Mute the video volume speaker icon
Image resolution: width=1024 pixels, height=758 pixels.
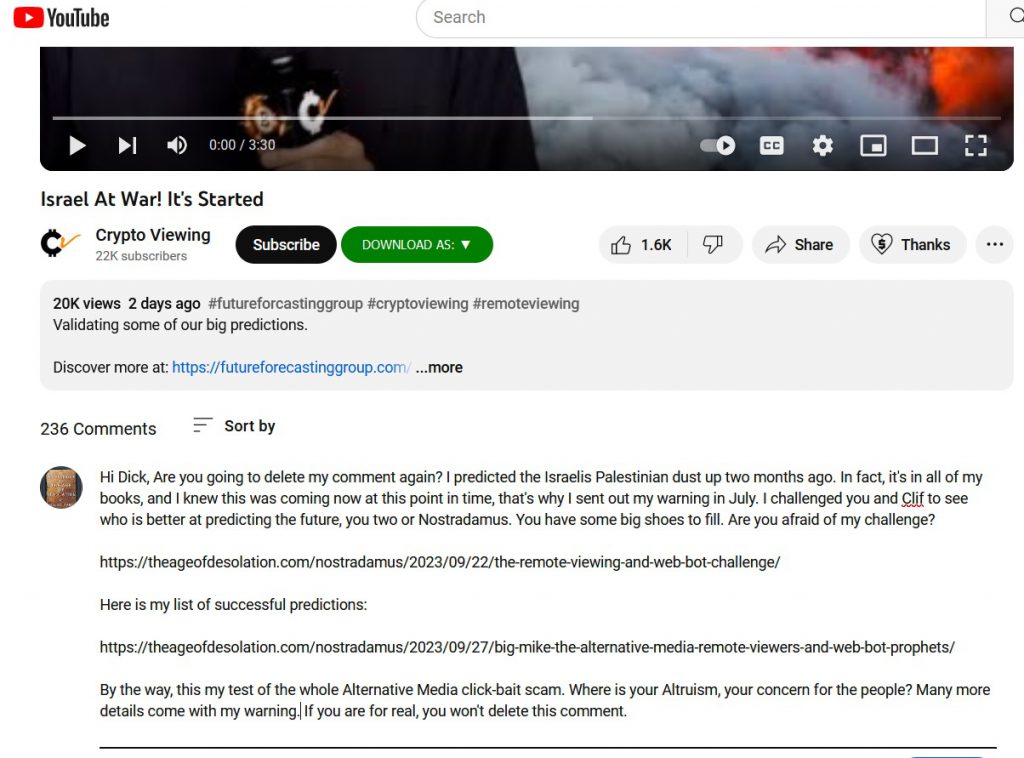[x=177, y=145]
